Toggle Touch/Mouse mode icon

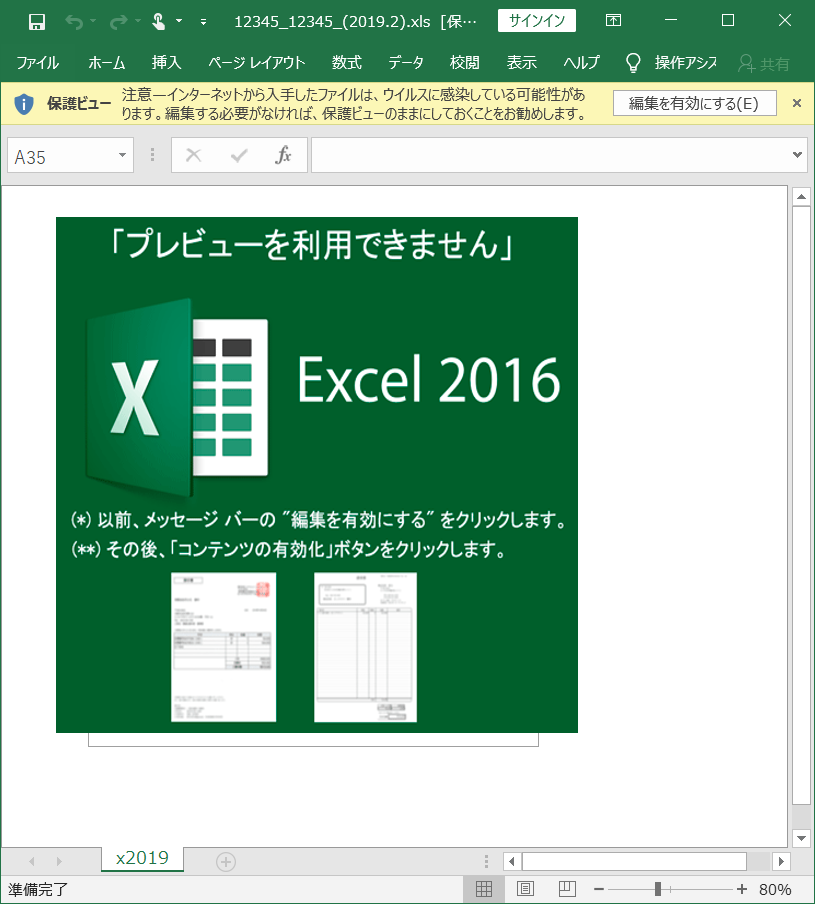[x=158, y=21]
